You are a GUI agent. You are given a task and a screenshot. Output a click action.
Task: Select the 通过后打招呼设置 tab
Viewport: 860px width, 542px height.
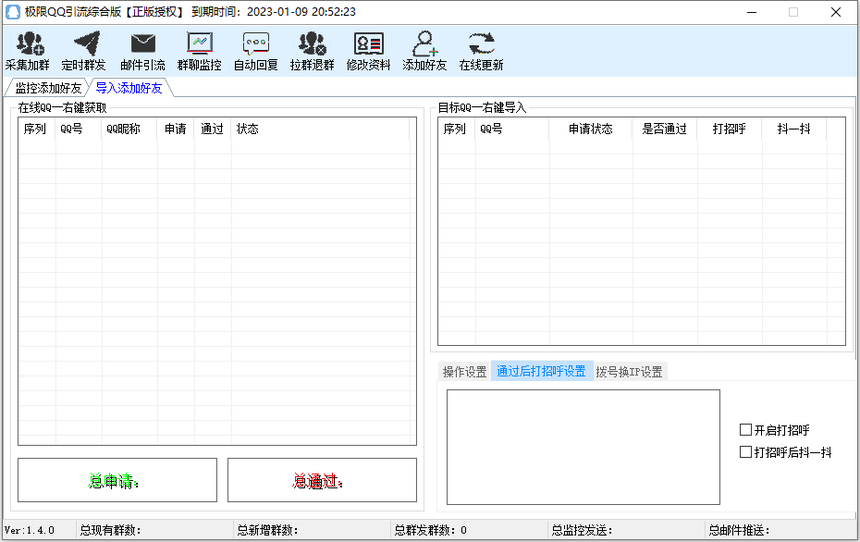(541, 371)
